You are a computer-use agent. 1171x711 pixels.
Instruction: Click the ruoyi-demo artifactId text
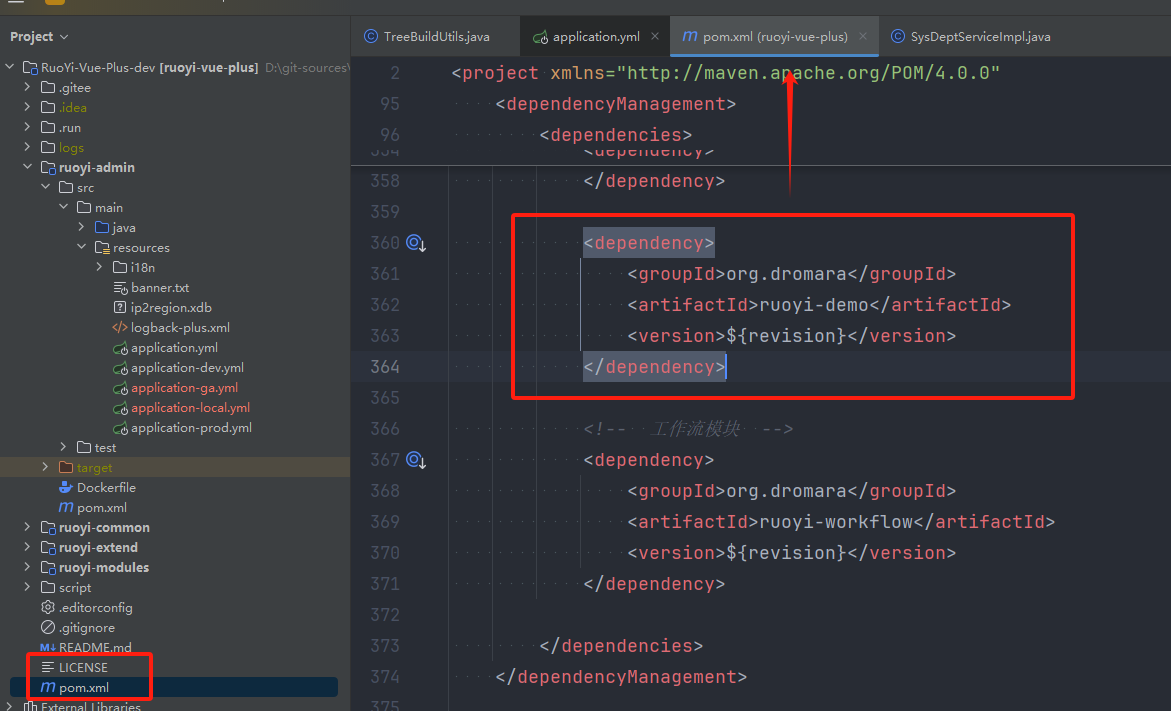point(814,305)
